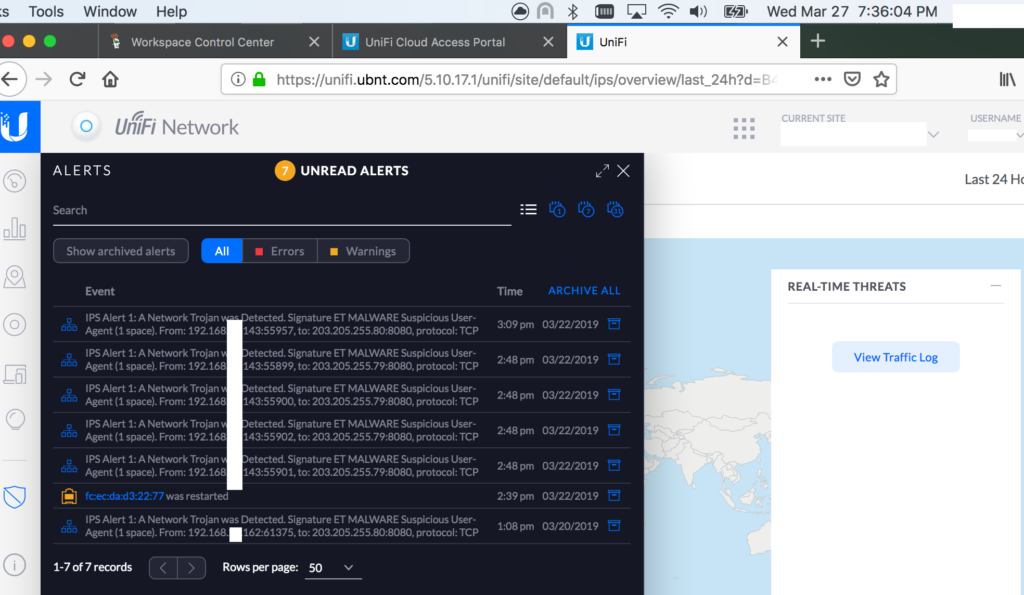Archive the alert from port 55902

[614, 430]
